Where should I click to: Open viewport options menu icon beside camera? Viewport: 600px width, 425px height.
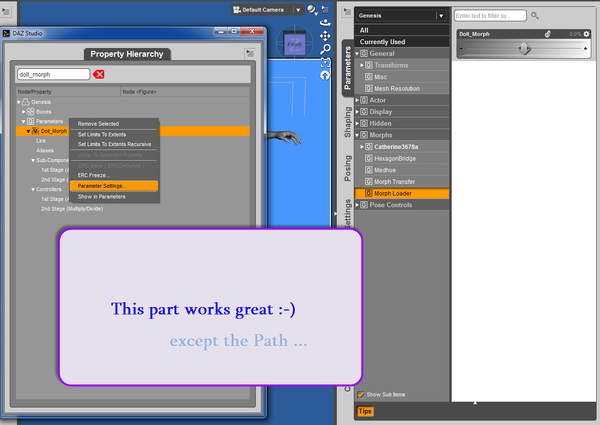(325, 9)
